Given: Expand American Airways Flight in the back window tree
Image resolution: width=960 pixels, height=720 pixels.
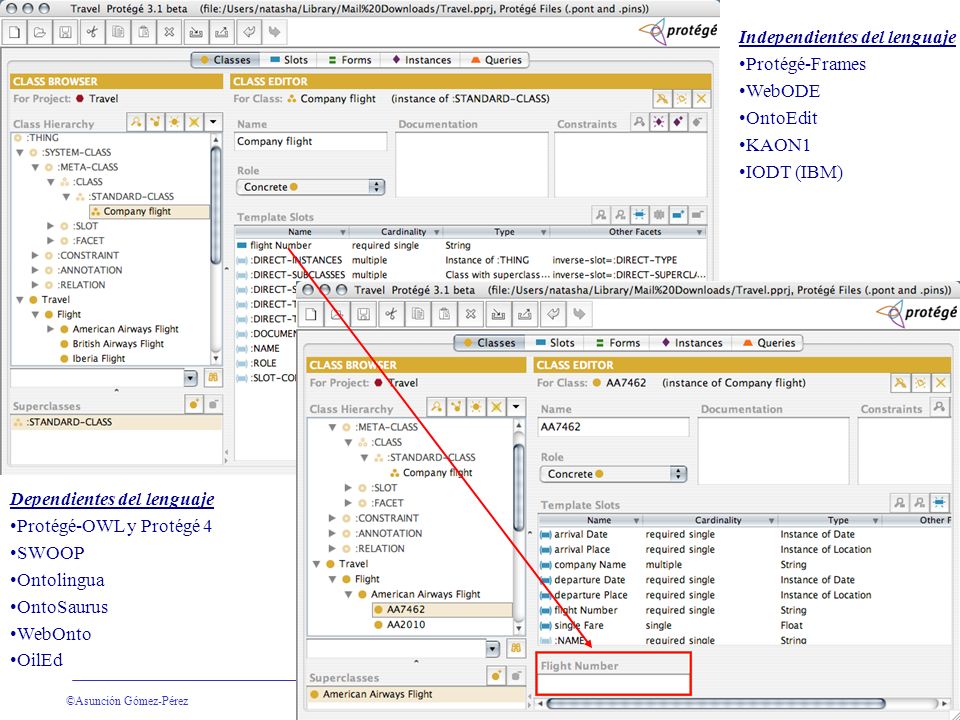Looking at the screenshot, I should tap(51, 329).
